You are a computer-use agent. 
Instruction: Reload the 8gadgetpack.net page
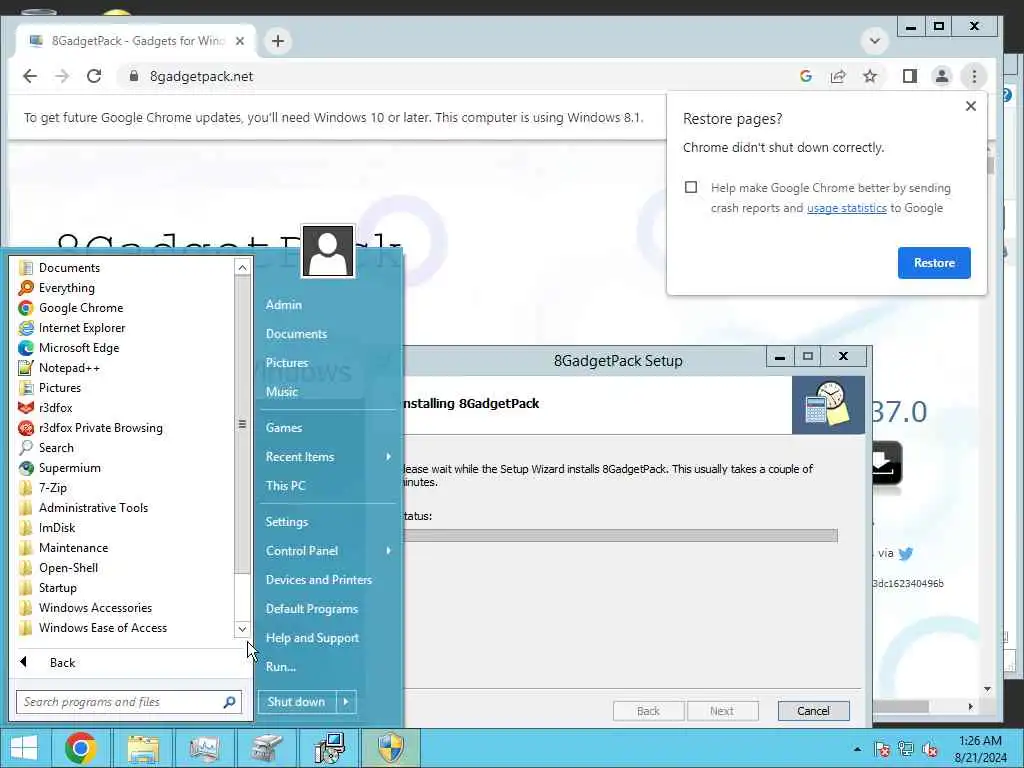(x=94, y=76)
